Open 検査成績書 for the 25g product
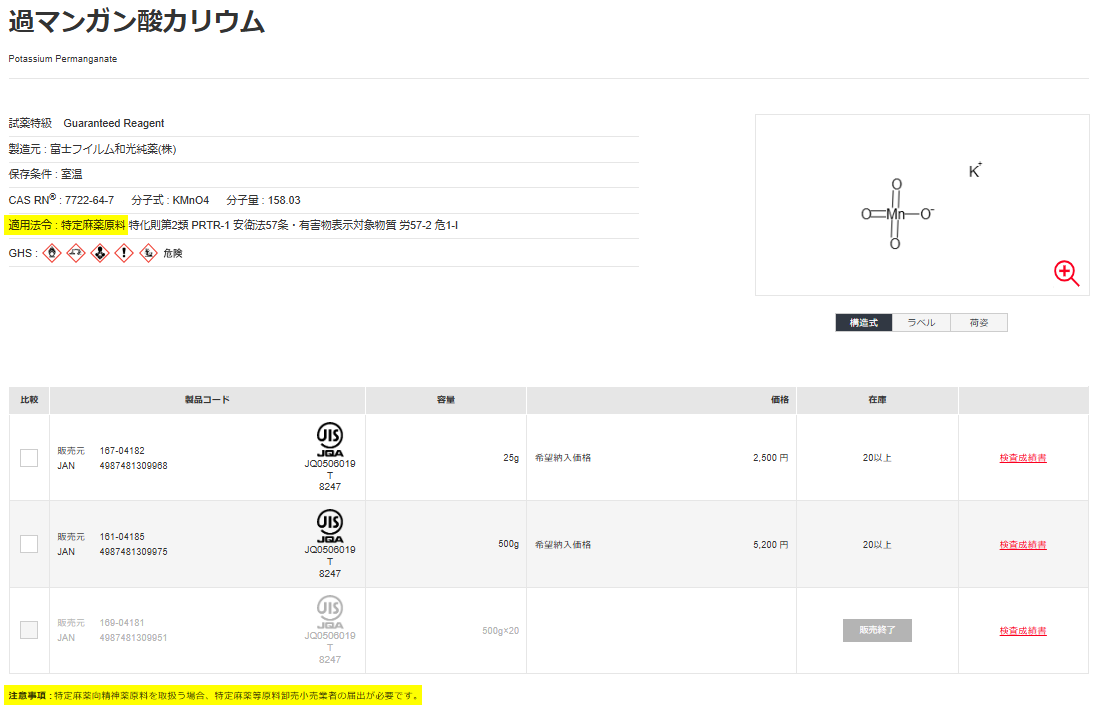Image resolution: width=1105 pixels, height=708 pixels. click(1023, 457)
